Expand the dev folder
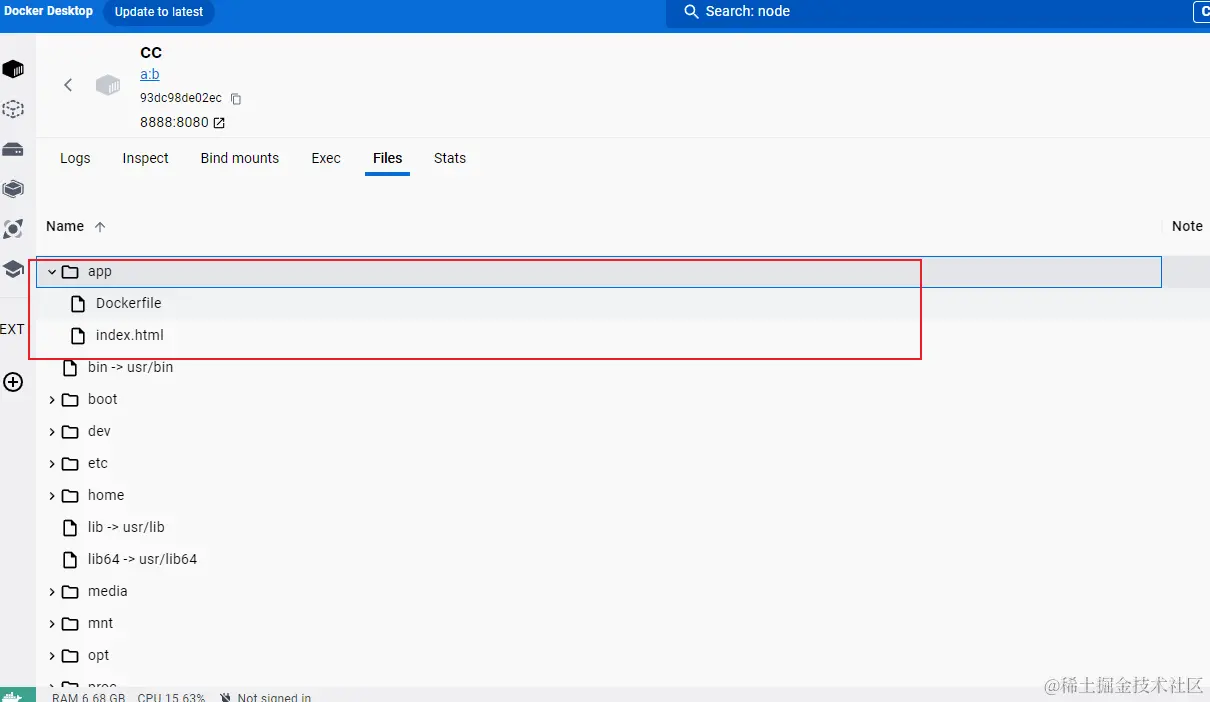The height and width of the screenshot is (702, 1210). pos(52,431)
